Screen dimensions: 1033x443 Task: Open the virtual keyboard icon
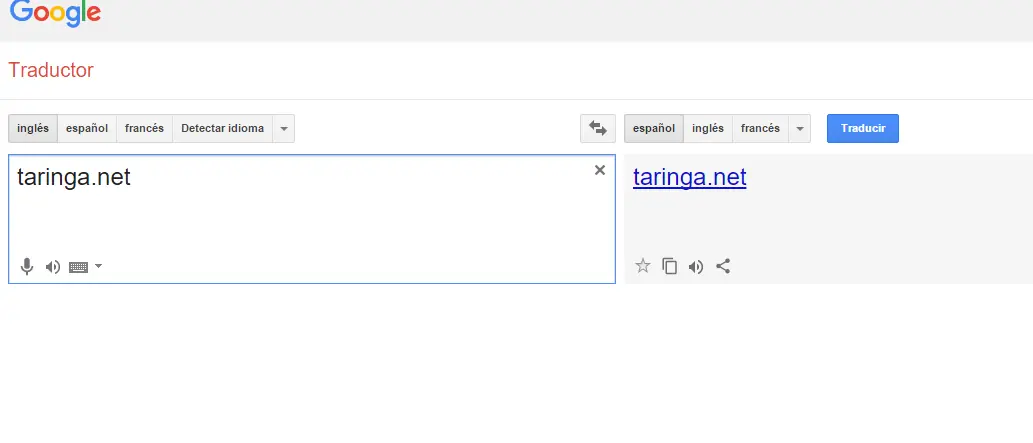click(79, 267)
